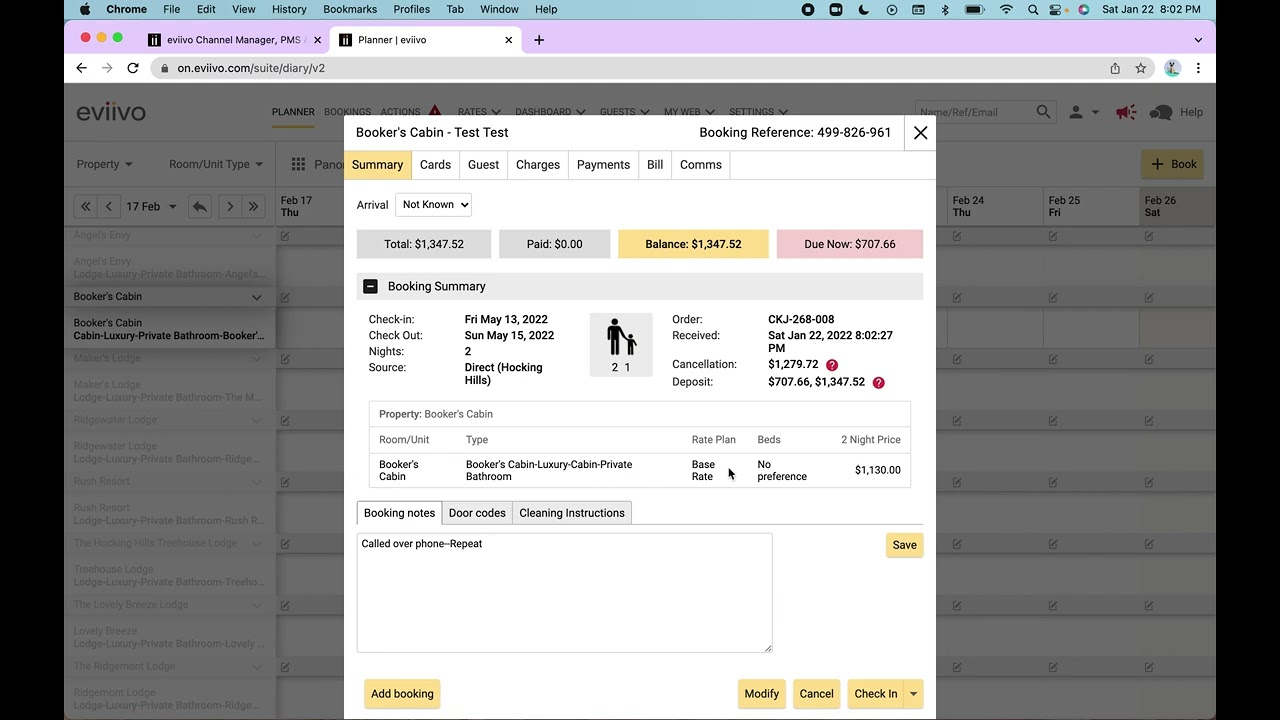Select the Cleaning Instructions tab
Screen dimensions: 1280x720
(572, 513)
